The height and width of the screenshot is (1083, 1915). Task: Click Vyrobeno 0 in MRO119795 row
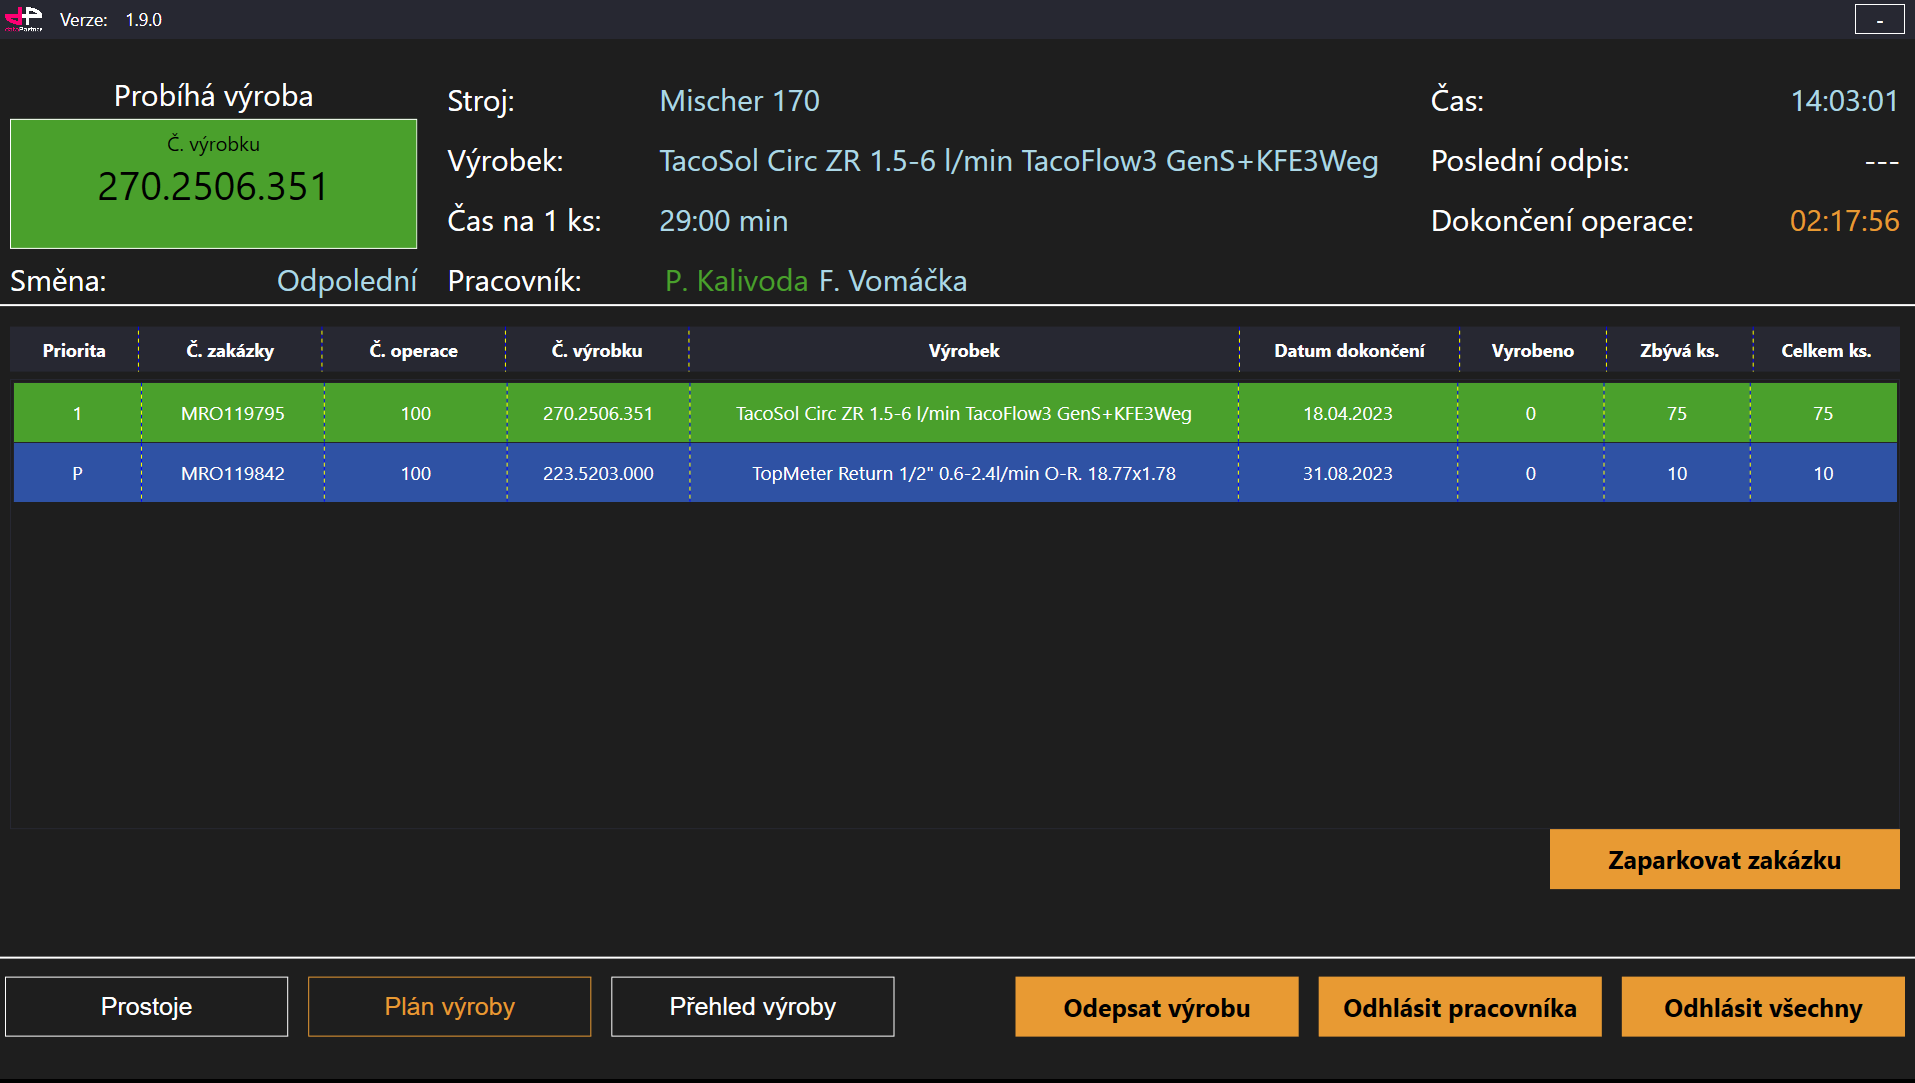tap(1530, 413)
